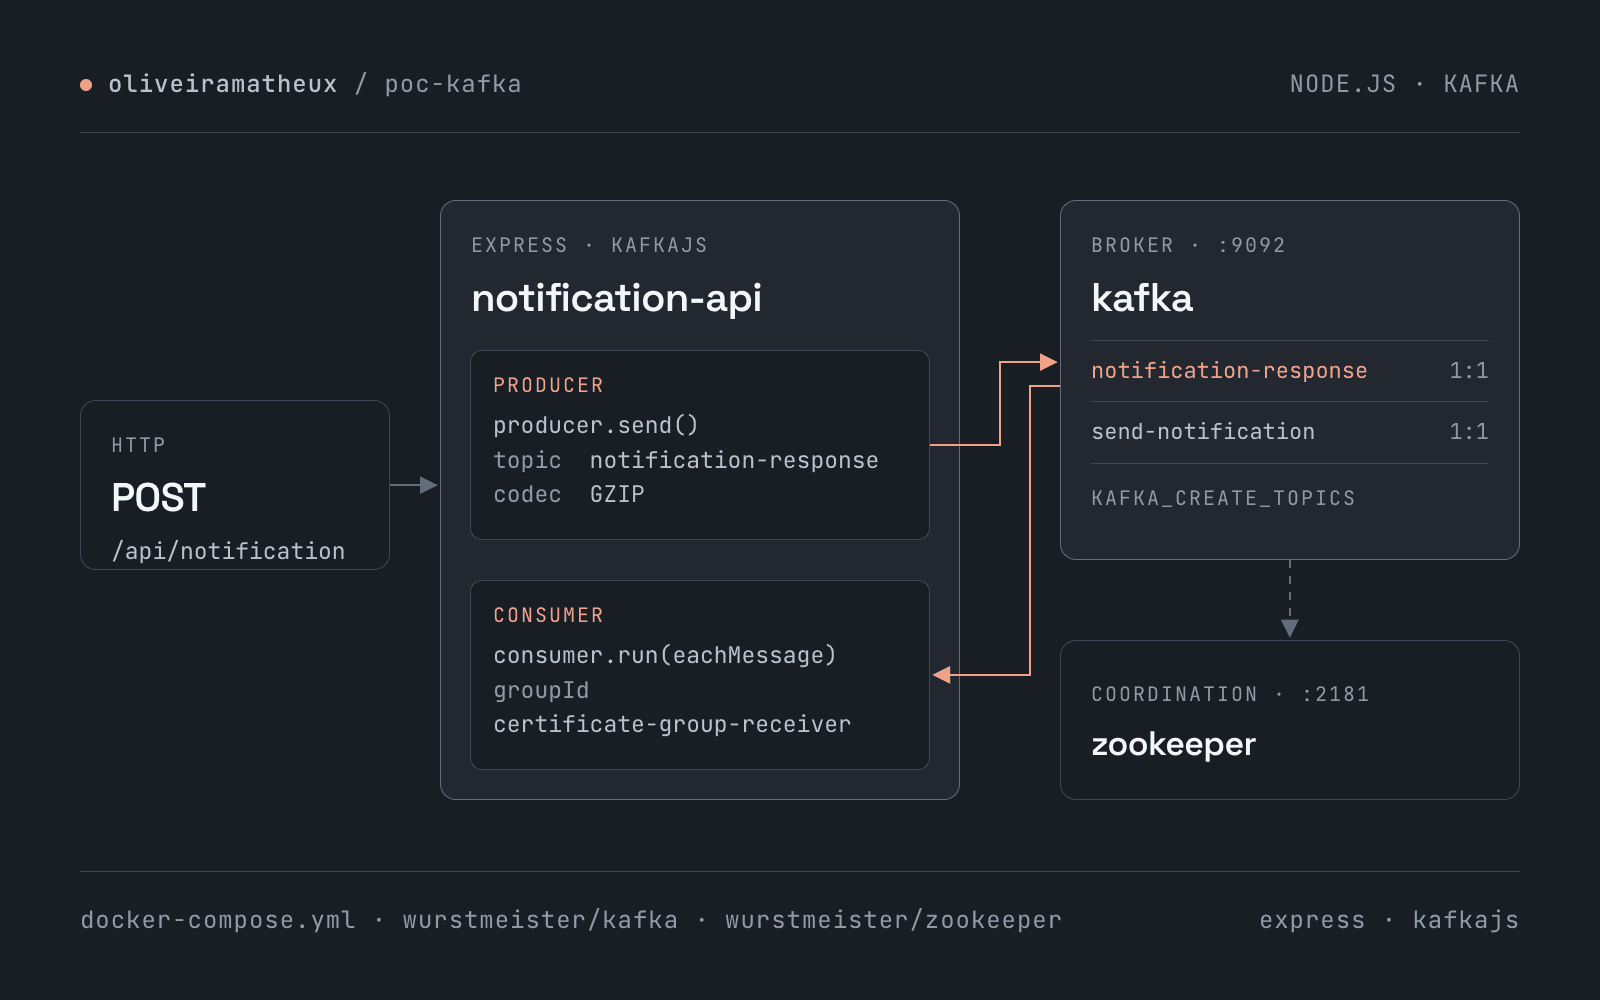This screenshot has height=1000, width=1600.
Task: Select the "notification-api" service title
Action: [616, 298]
